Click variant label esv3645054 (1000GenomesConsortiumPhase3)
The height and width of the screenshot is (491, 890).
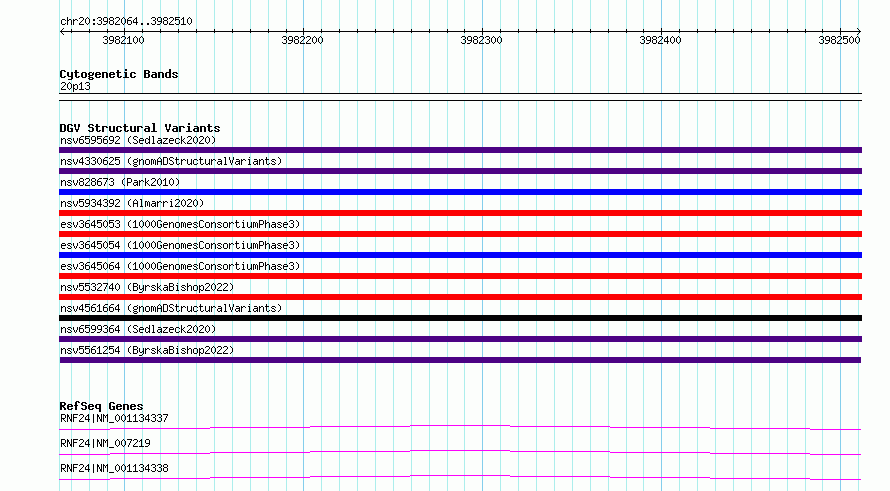[180, 245]
